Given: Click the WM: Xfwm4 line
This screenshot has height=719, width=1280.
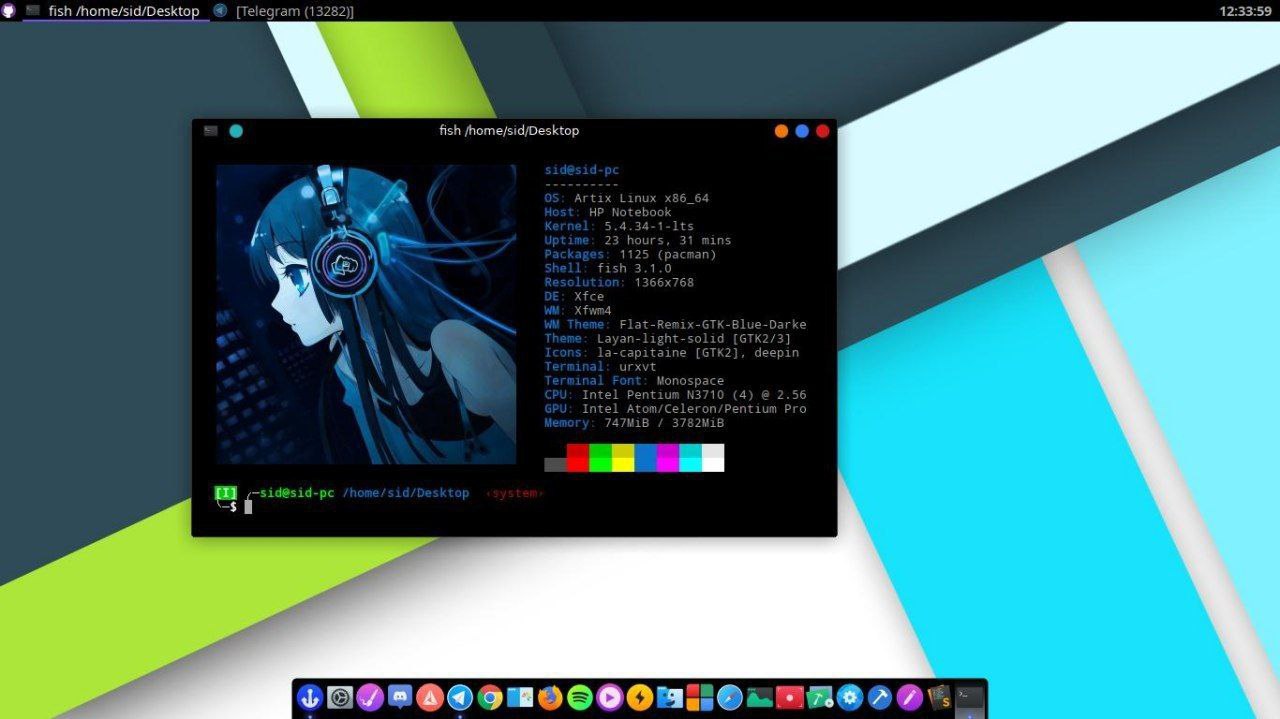Looking at the screenshot, I should point(578,310).
